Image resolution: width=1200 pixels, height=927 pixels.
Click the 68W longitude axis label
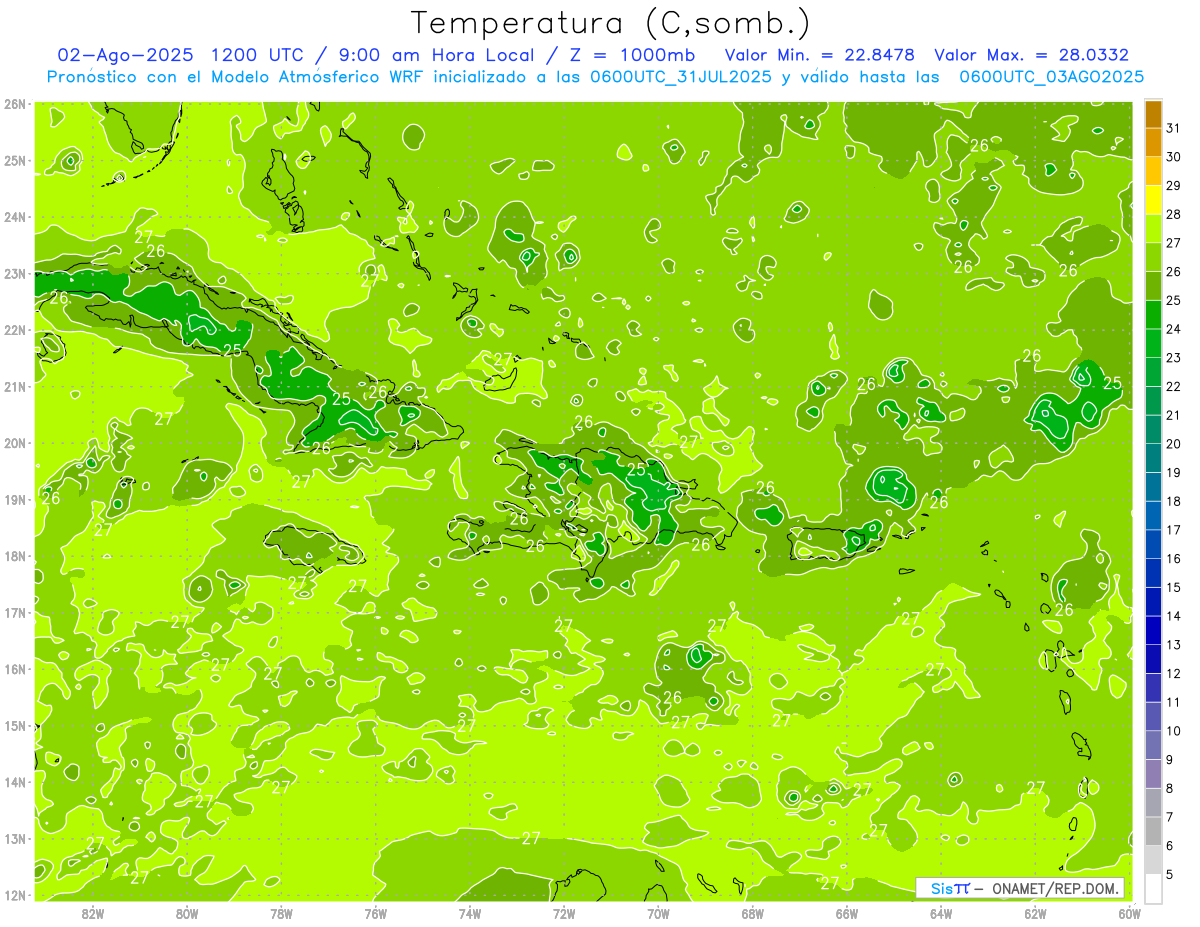click(x=752, y=913)
